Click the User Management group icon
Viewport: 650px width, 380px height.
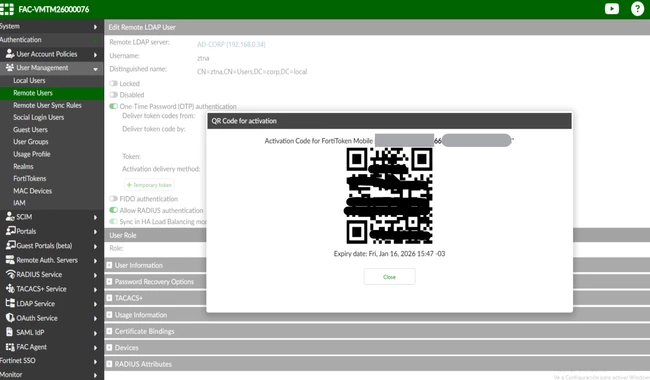tap(10, 67)
